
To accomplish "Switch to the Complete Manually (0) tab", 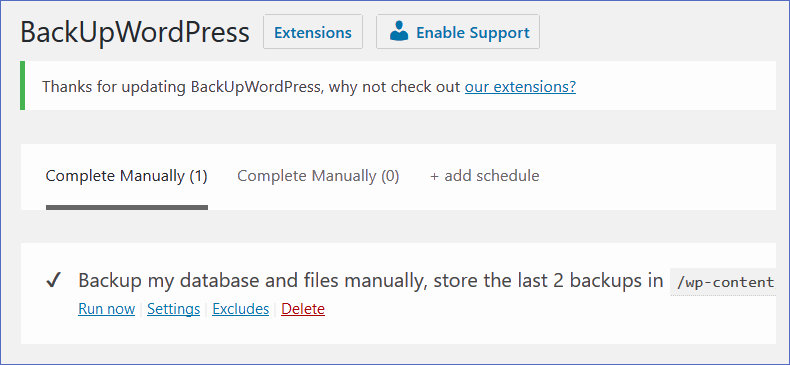I will coord(318,176).
